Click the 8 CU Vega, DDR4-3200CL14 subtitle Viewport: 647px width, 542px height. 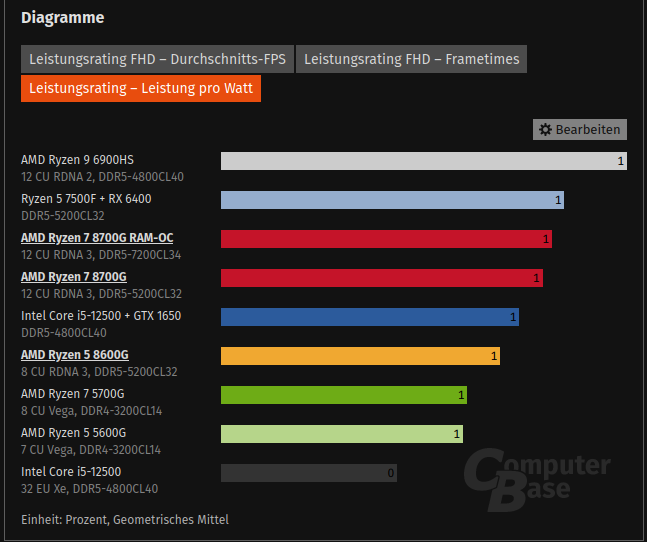pos(92,411)
